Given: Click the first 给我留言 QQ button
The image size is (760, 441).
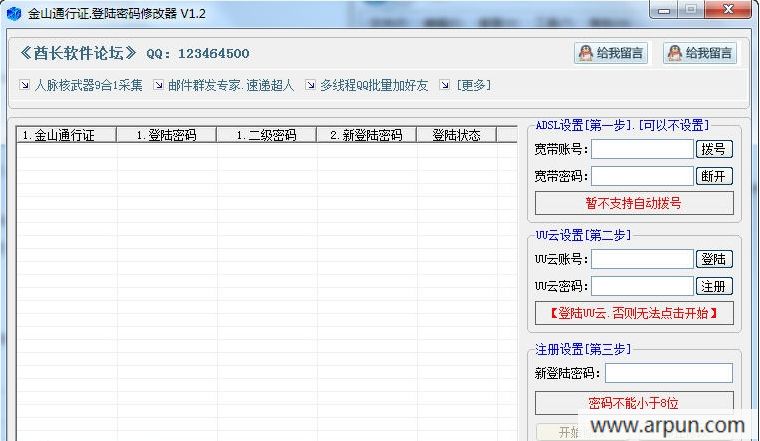Looking at the screenshot, I should click(611, 53).
